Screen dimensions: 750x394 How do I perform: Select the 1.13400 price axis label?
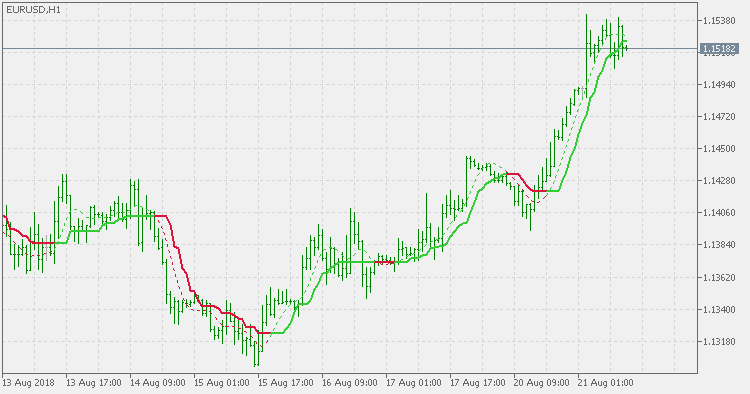click(x=719, y=309)
